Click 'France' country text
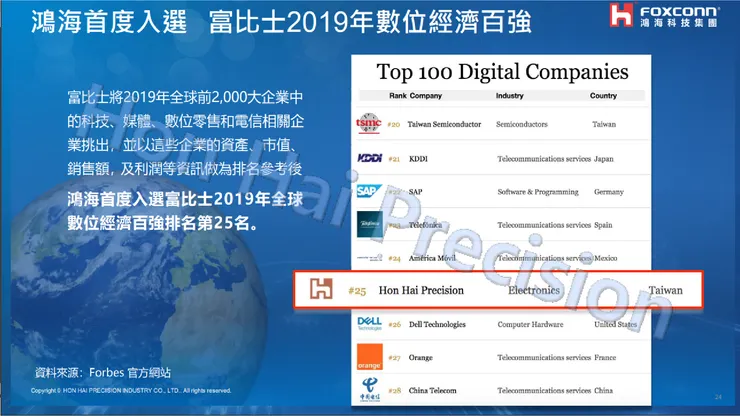The image size is (740, 416). (605, 357)
